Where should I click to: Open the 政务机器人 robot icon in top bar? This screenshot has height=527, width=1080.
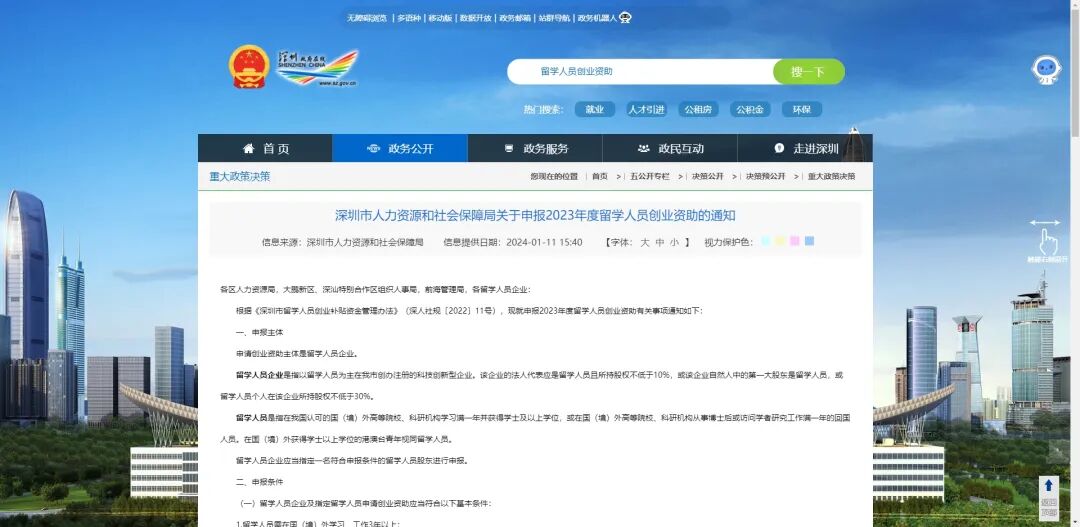coord(625,17)
